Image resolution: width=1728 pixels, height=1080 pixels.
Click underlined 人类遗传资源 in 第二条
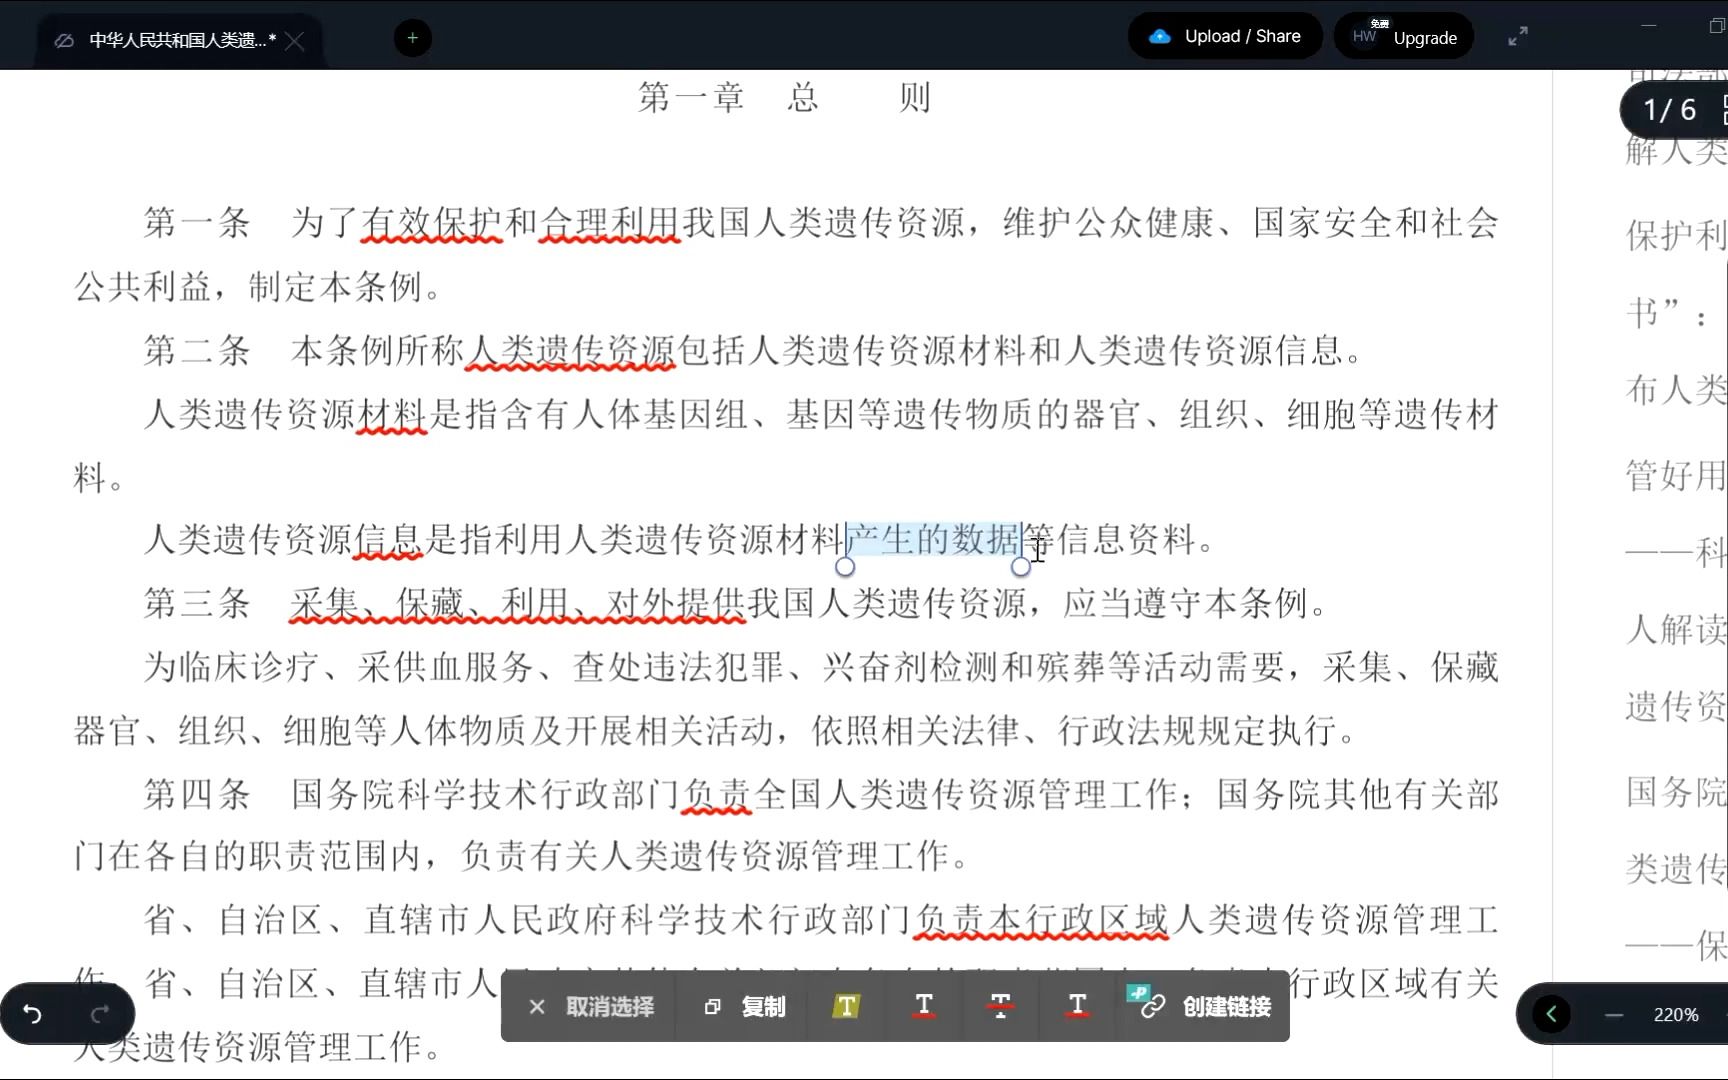coord(570,351)
